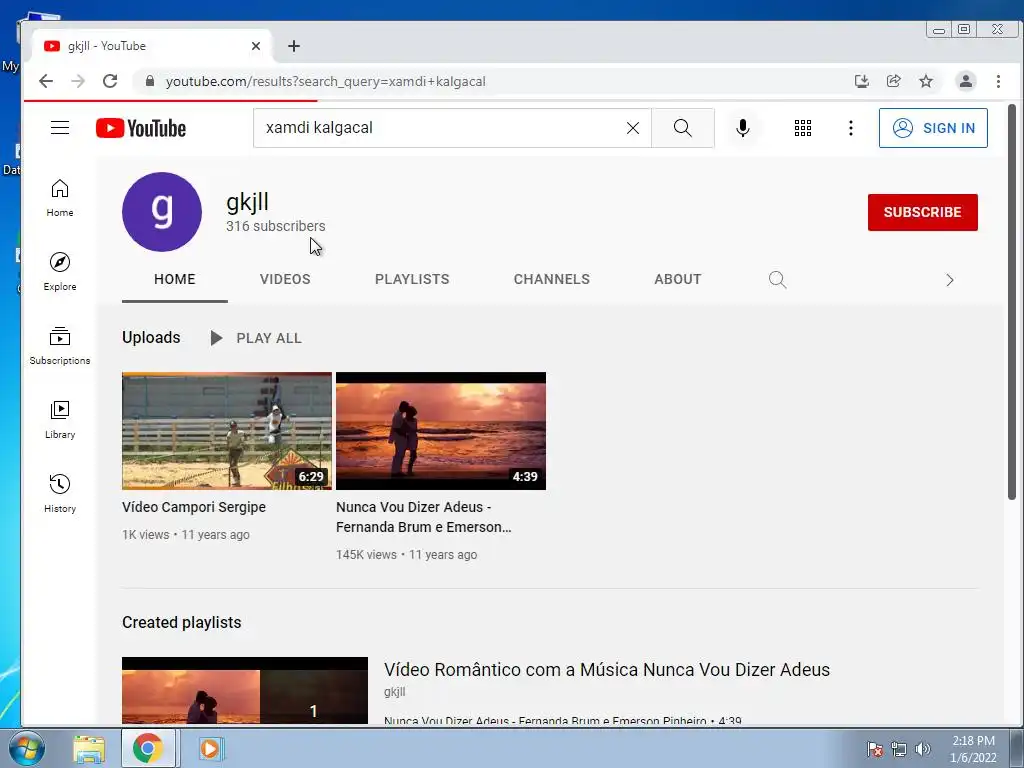Select the gkjll - YouTube browser tab
This screenshot has height=768, width=1024.
(150, 46)
